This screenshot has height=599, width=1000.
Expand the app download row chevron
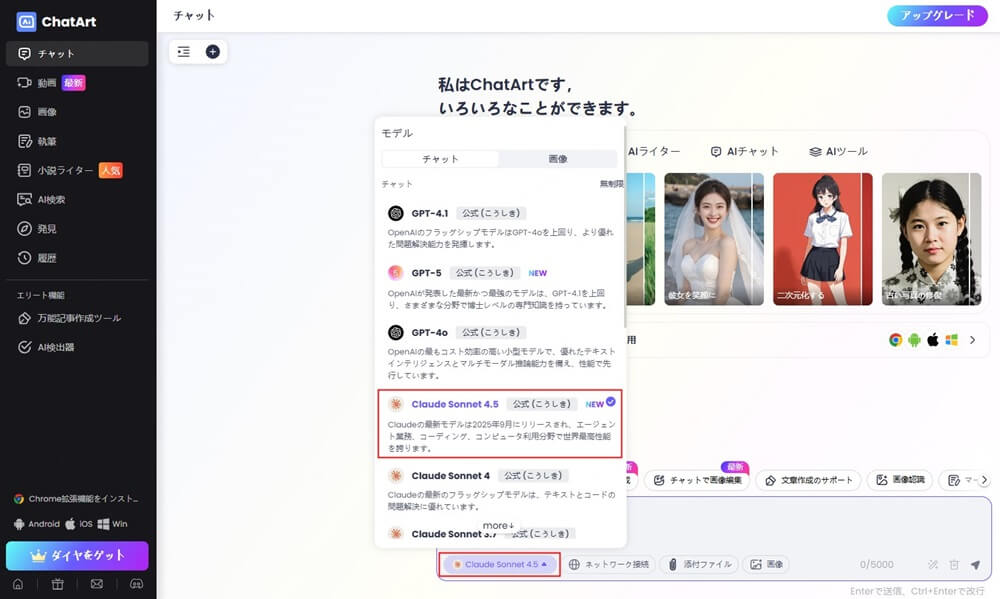click(972, 340)
